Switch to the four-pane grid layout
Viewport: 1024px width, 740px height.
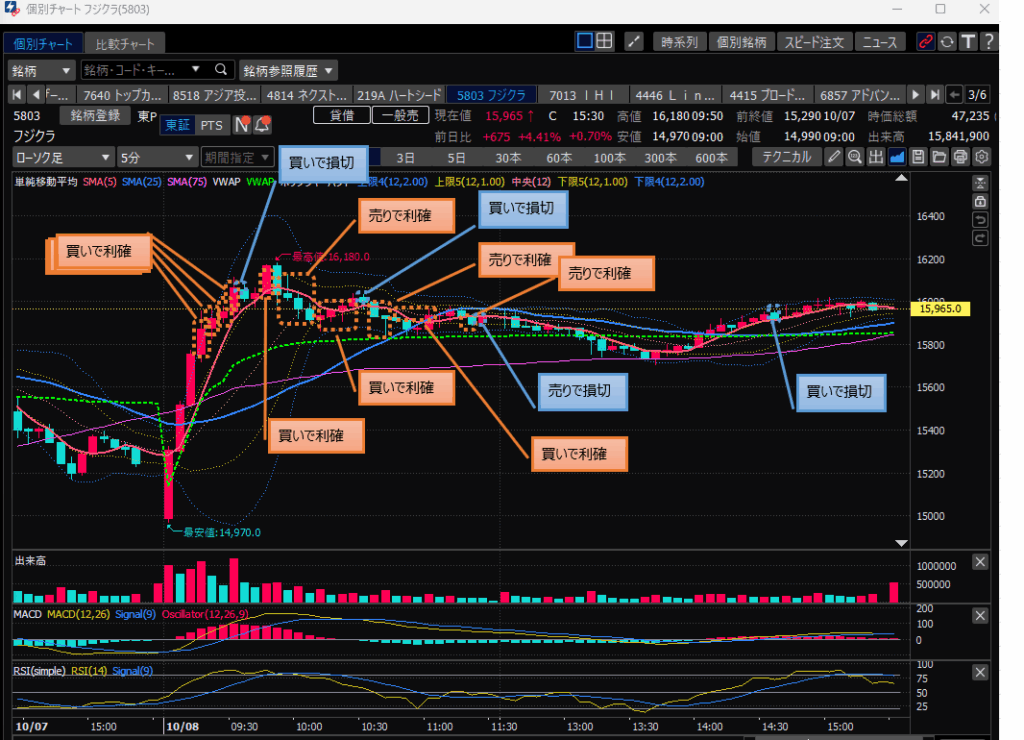605,41
